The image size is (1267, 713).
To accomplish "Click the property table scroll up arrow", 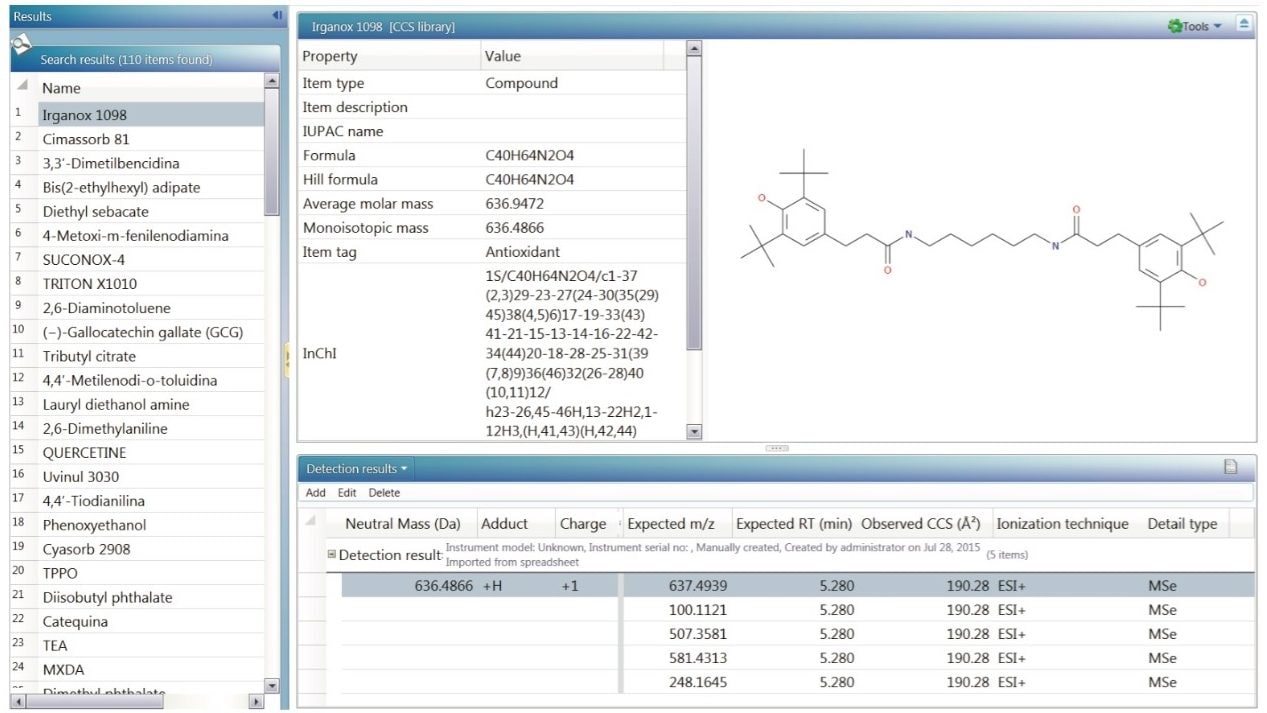I will [695, 48].
